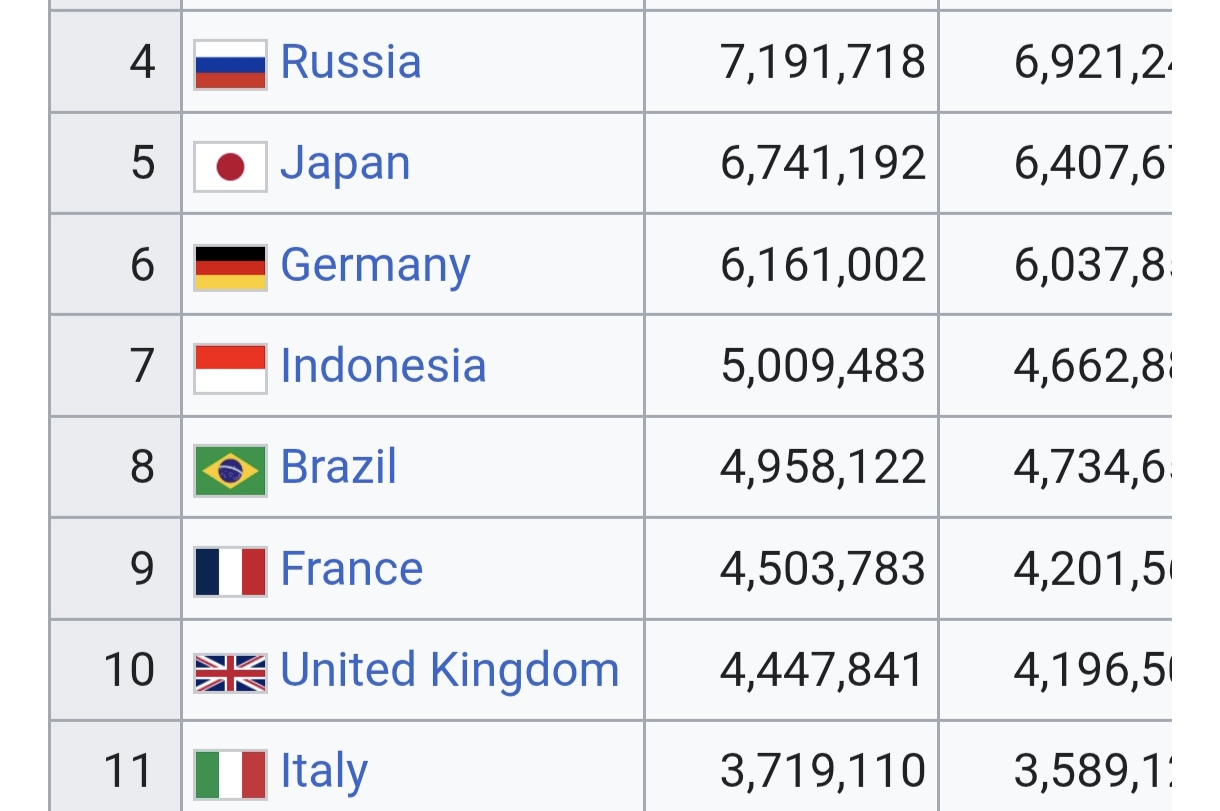Open the Brazil country link
This screenshot has height=811, width=1220.
339,467
